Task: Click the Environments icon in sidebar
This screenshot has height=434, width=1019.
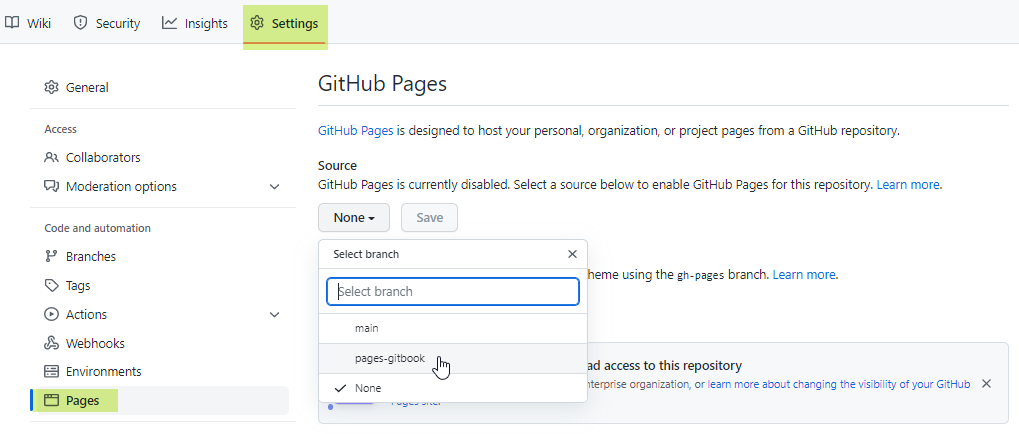Action: click(52, 372)
